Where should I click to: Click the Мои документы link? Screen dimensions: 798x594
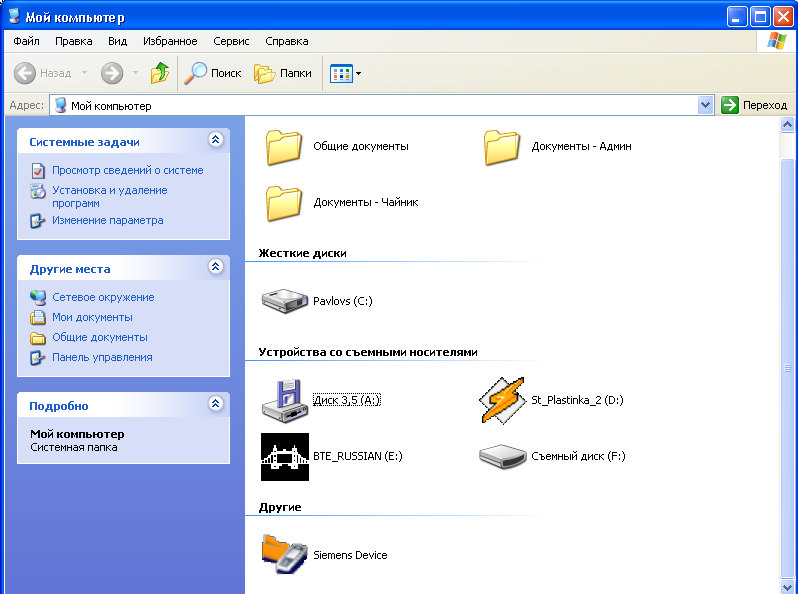92,318
